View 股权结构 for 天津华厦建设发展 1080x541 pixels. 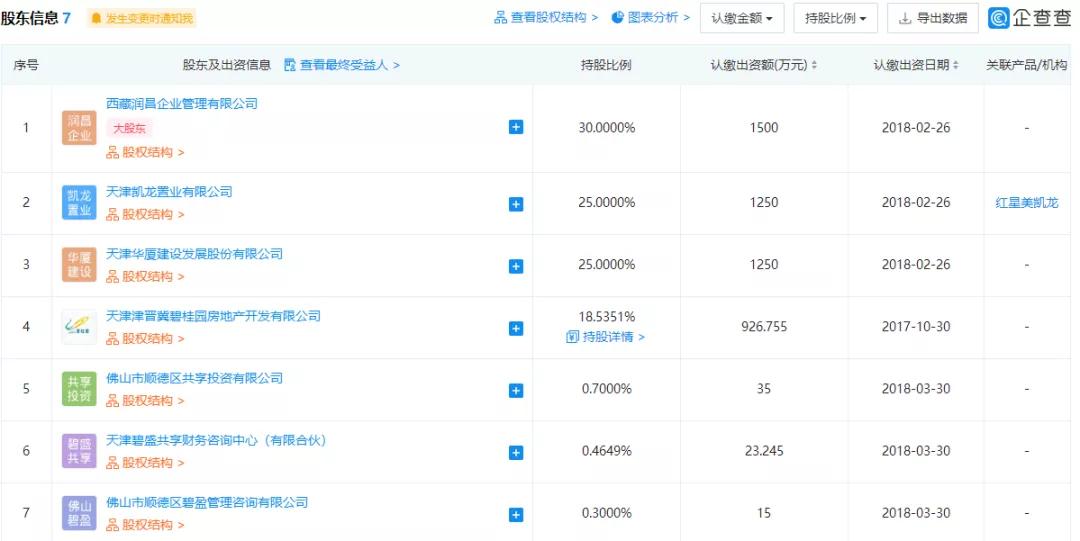pos(145,276)
